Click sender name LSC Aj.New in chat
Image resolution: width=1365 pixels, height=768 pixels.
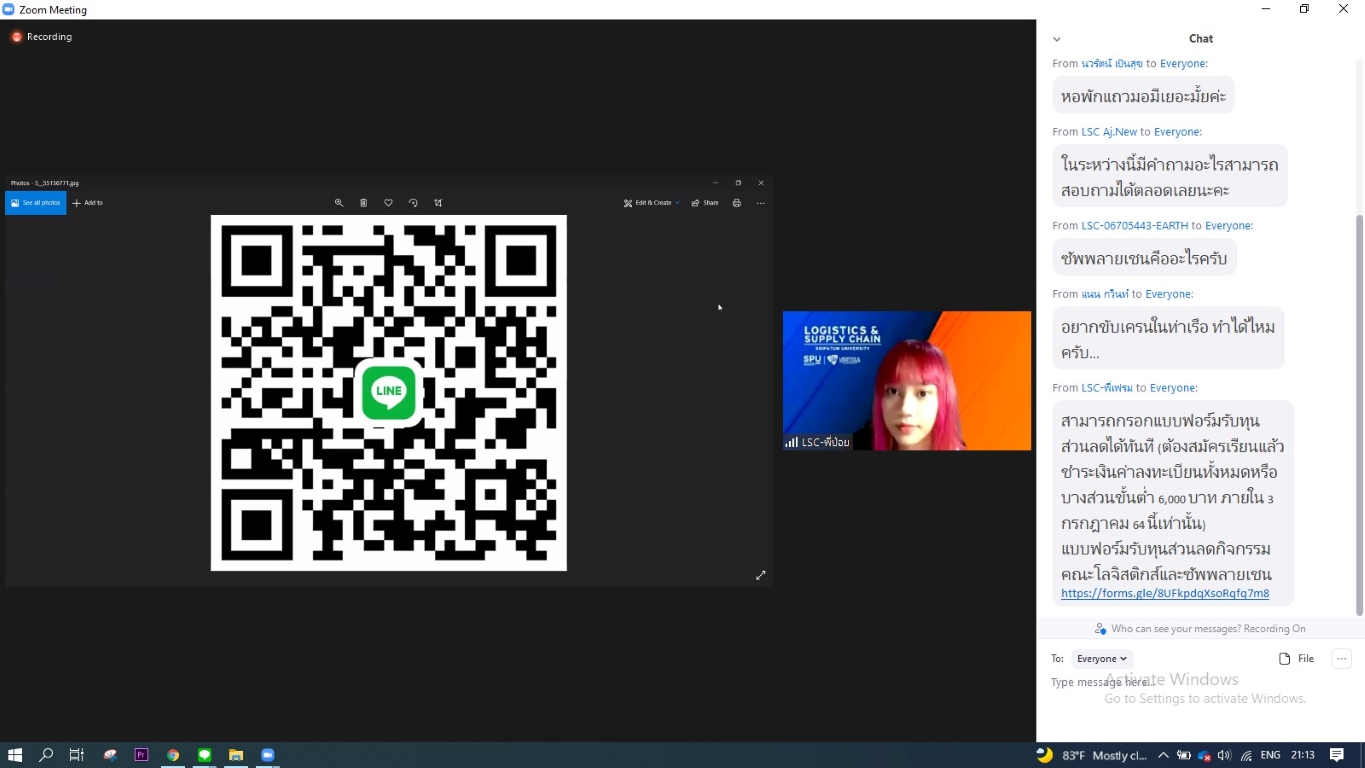[1109, 132]
